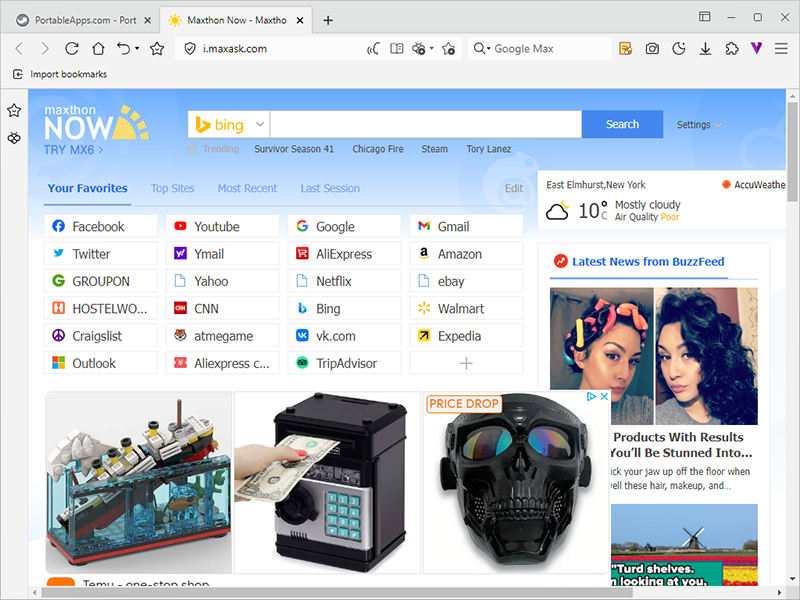Open the Netflix favorite link

click(x=334, y=281)
